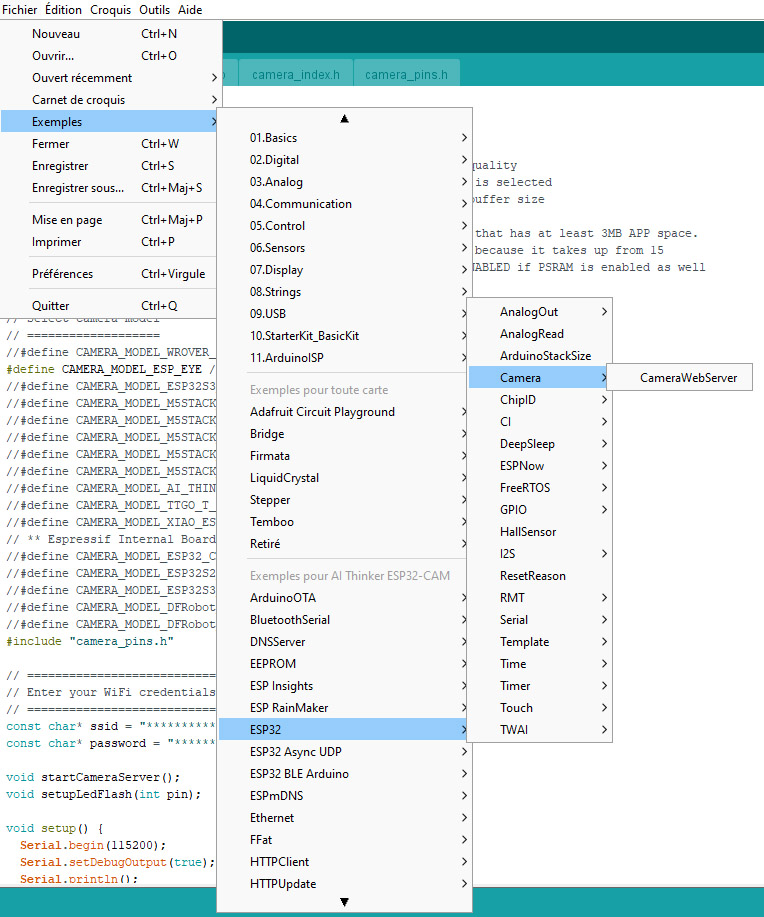Open 09.USB examples submenu
This screenshot has height=917, width=764.
(345, 314)
